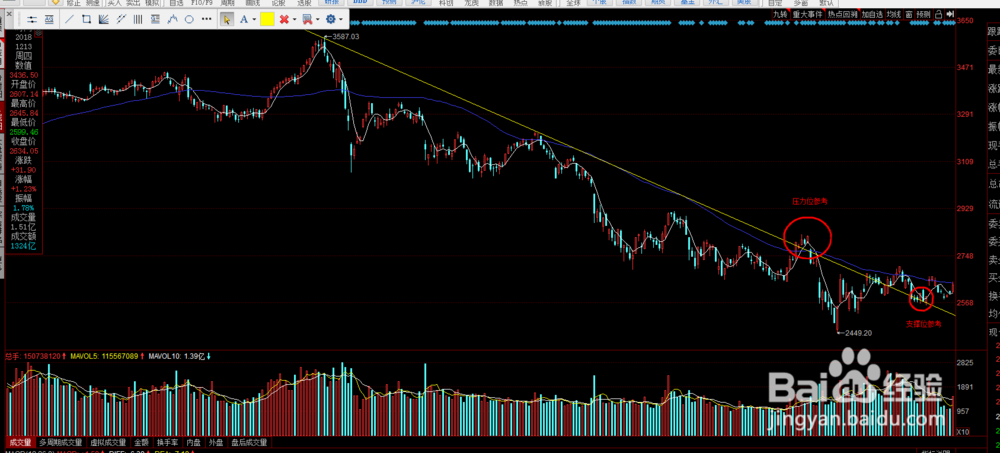Select the measurement ruler drawing tool
This screenshot has width=1000, height=453.
click(155, 19)
